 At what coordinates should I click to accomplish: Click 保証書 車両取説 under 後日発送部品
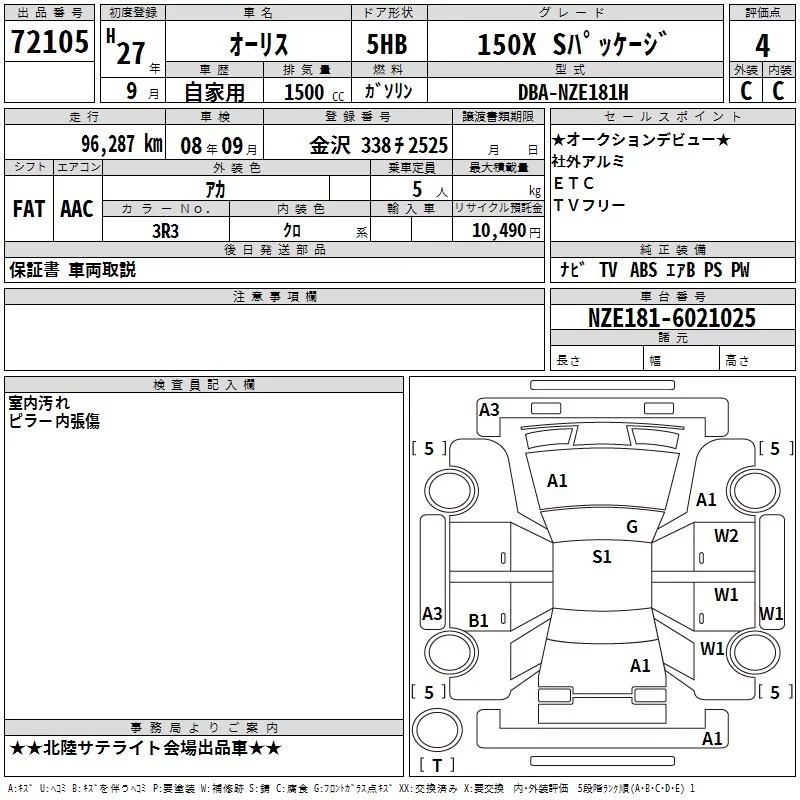point(72,270)
